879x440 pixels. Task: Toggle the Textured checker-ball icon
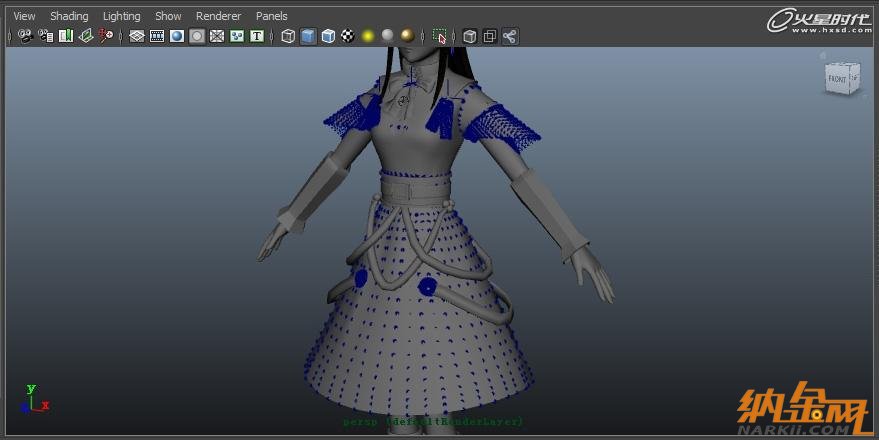(348, 36)
